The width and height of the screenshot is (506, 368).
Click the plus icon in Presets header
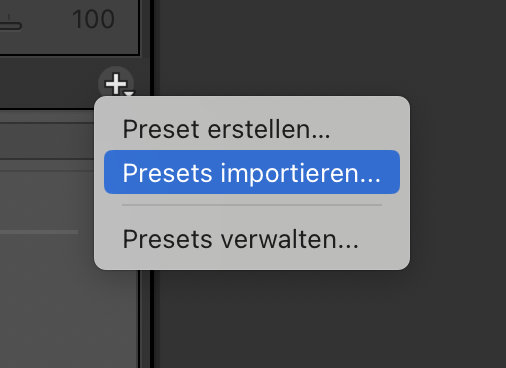(x=116, y=84)
